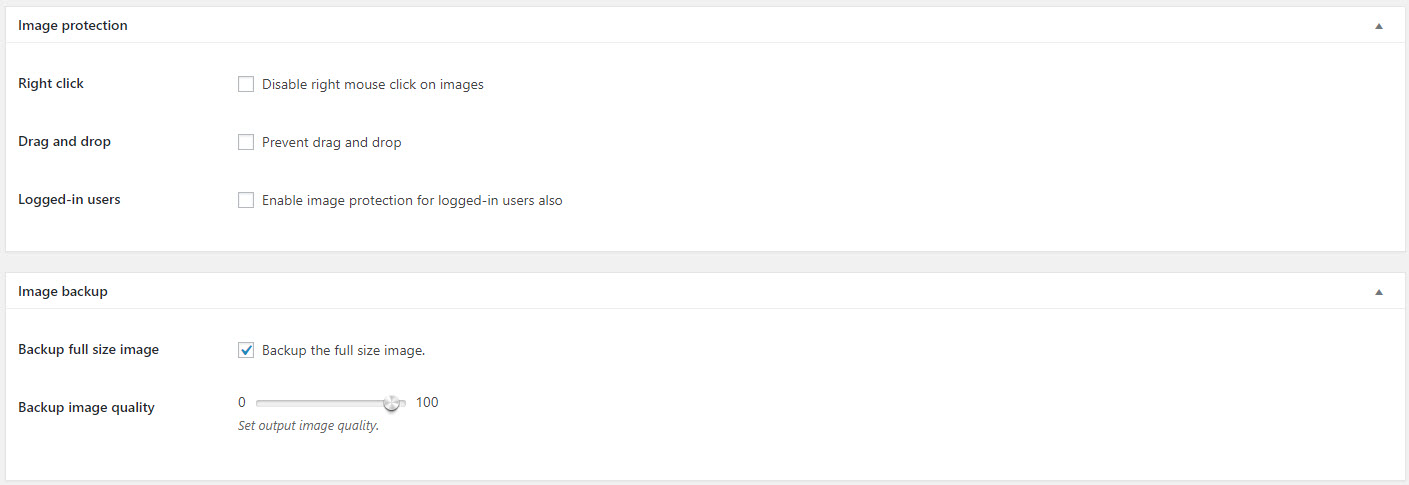This screenshot has width=1409, height=485.
Task: Click the middle of the quality slider track
Action: click(x=331, y=403)
